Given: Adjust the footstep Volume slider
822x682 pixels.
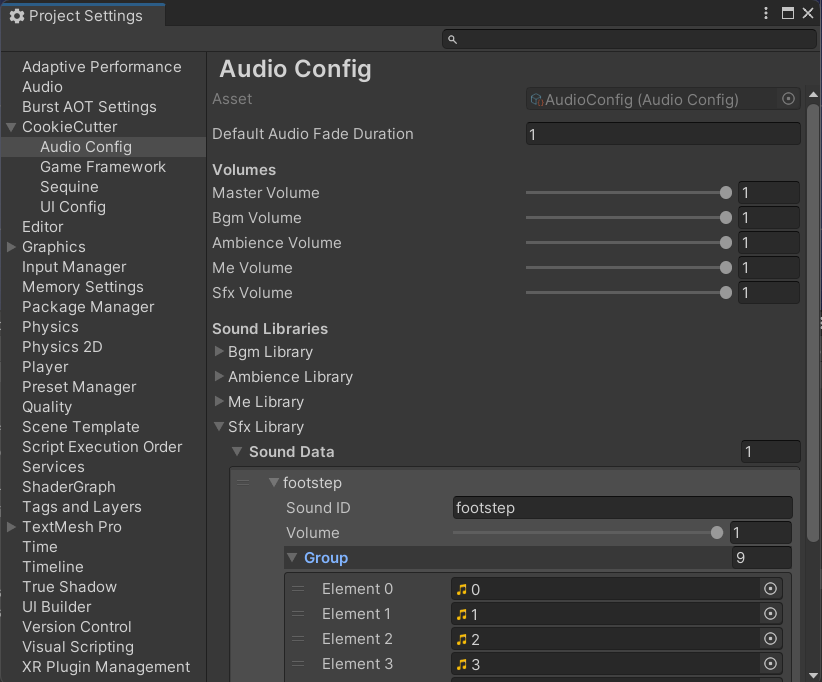Looking at the screenshot, I should tap(588, 533).
